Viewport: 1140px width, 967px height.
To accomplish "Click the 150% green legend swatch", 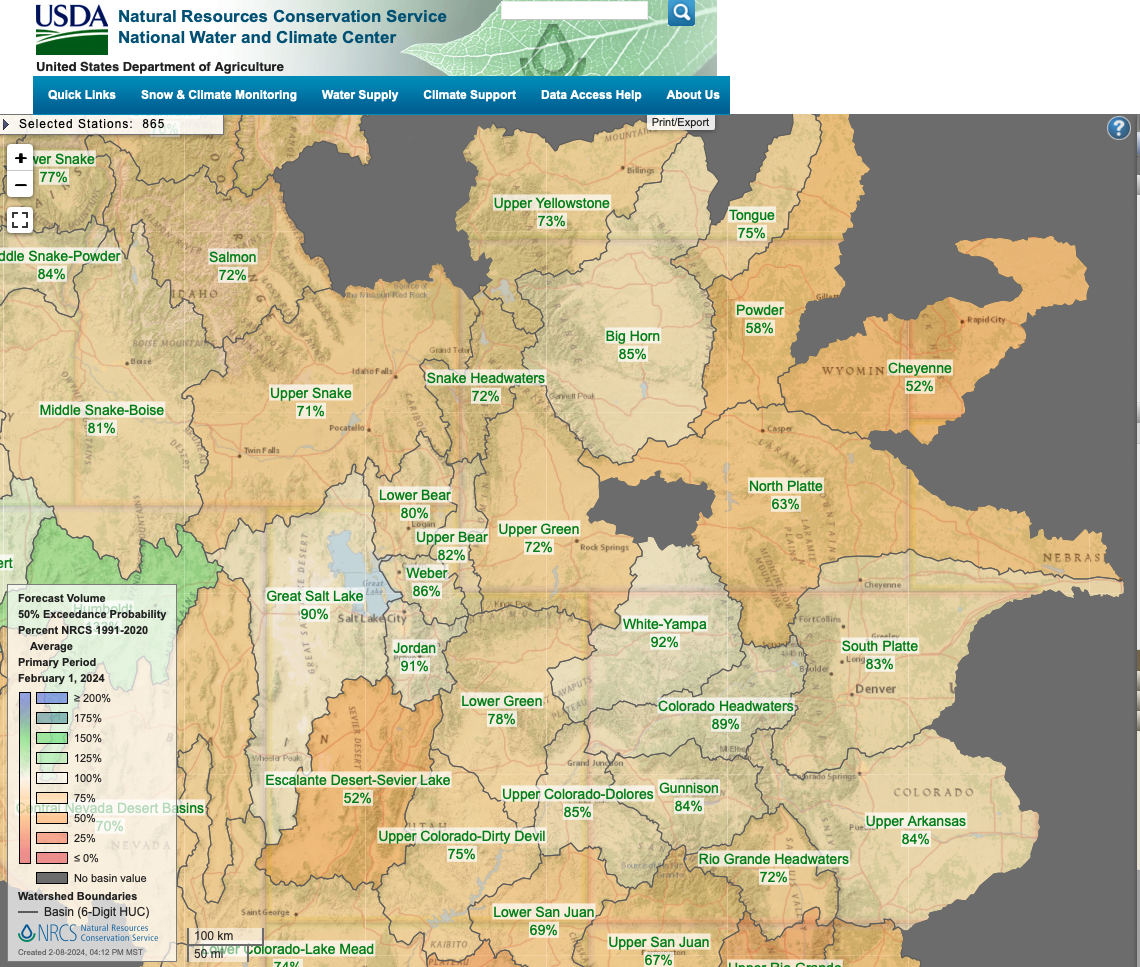I will click(52, 738).
